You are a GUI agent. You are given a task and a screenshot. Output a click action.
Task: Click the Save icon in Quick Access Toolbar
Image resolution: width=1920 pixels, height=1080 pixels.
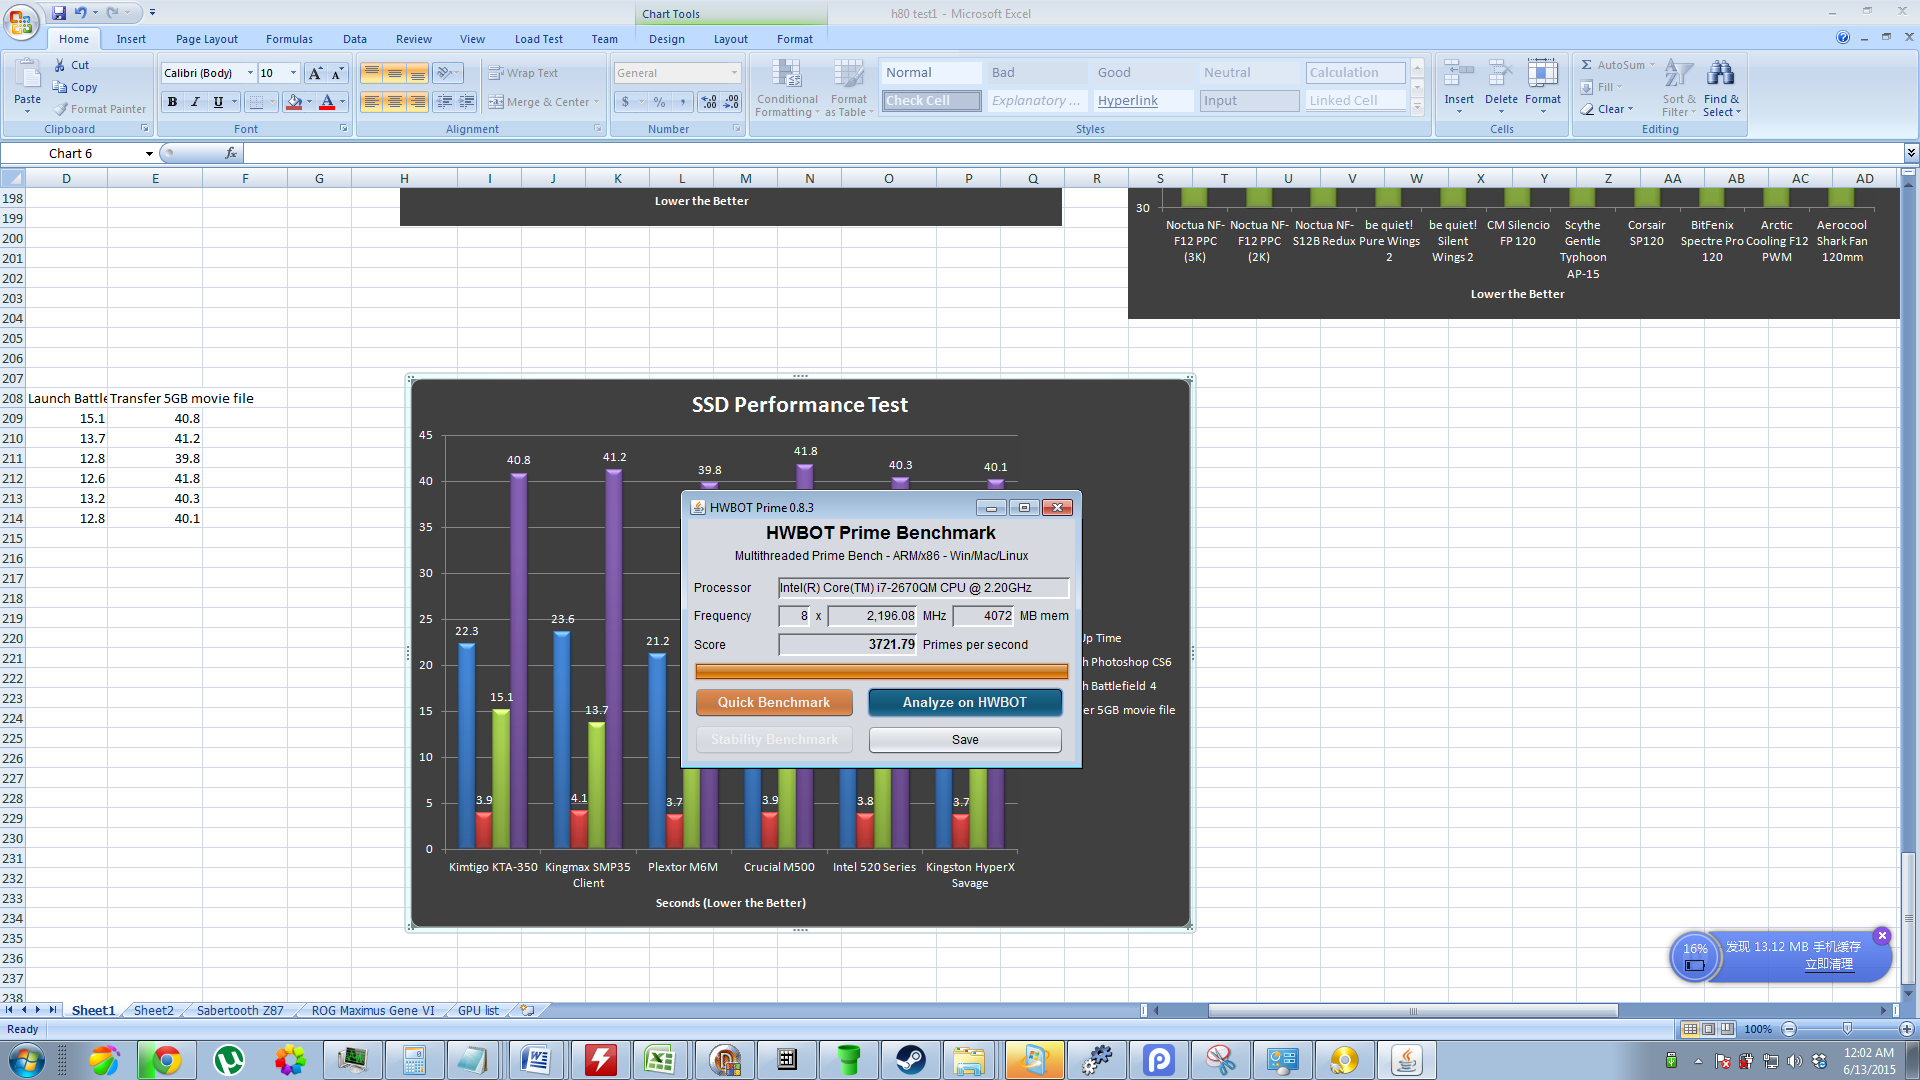[59, 13]
